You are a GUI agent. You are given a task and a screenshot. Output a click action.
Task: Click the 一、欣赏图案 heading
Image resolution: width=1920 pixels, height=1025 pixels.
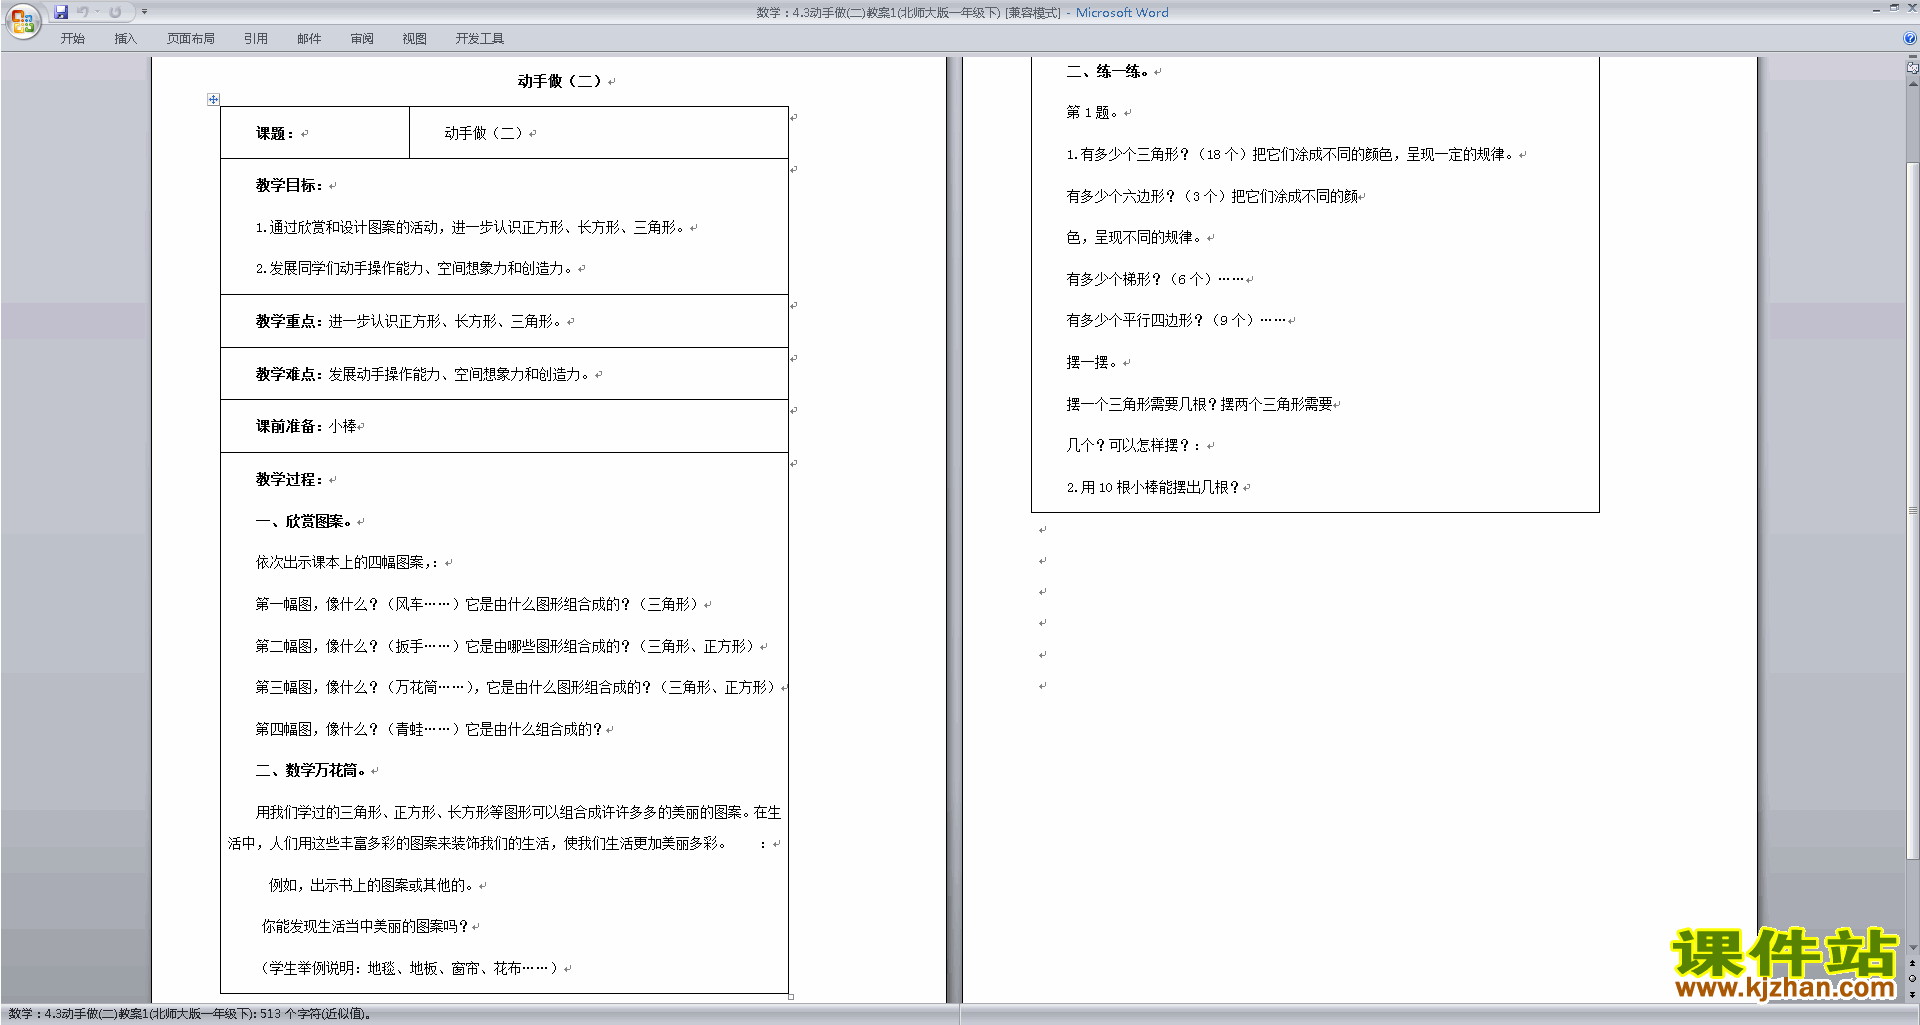304,521
